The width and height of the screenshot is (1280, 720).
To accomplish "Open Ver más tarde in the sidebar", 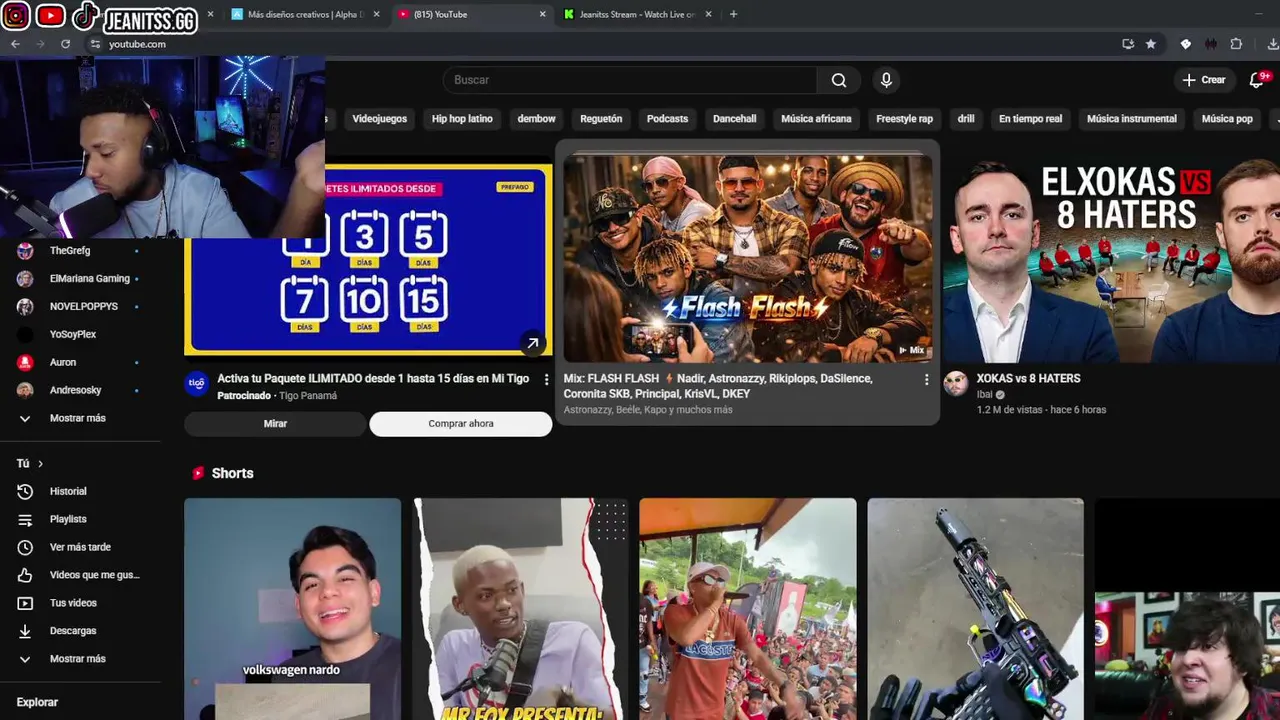I will [80, 547].
